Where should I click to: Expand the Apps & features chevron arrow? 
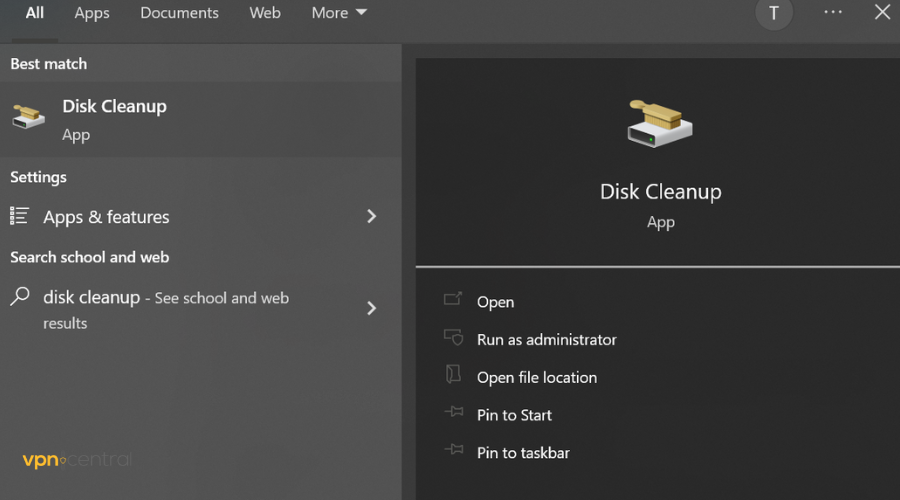tap(371, 216)
